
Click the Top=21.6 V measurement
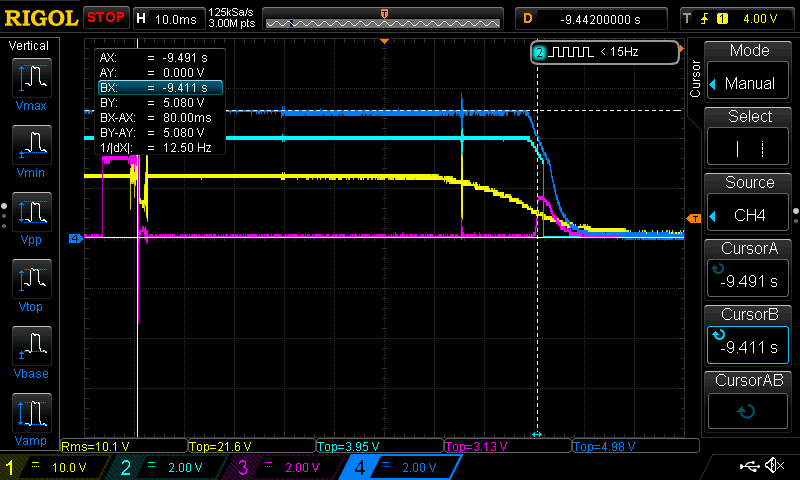point(220,447)
